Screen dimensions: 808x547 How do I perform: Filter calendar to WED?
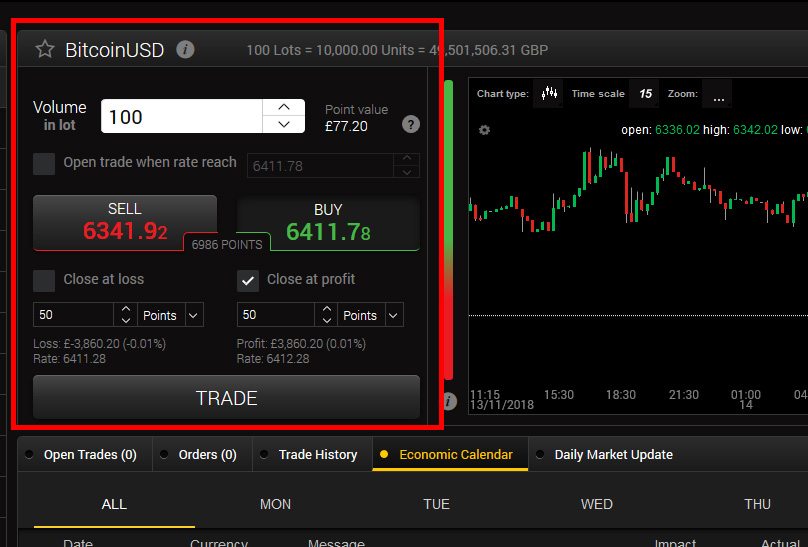tap(597, 504)
